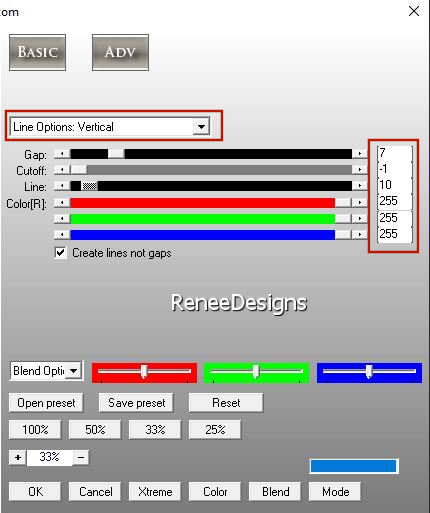This screenshot has height=513, width=430.
Task: Click the Xtreme button
Action: point(155,492)
